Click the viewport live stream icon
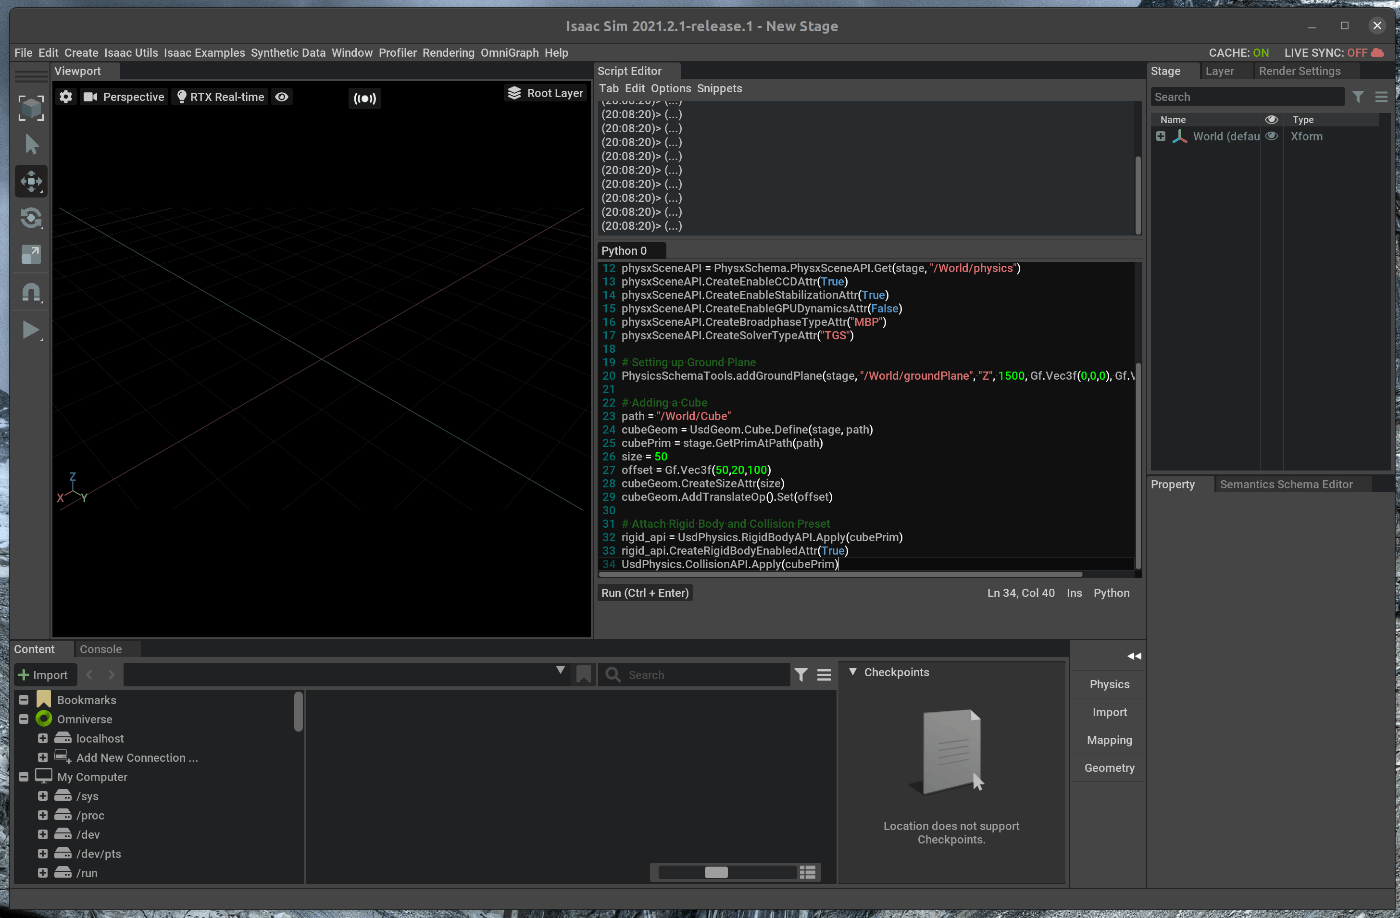 365,98
